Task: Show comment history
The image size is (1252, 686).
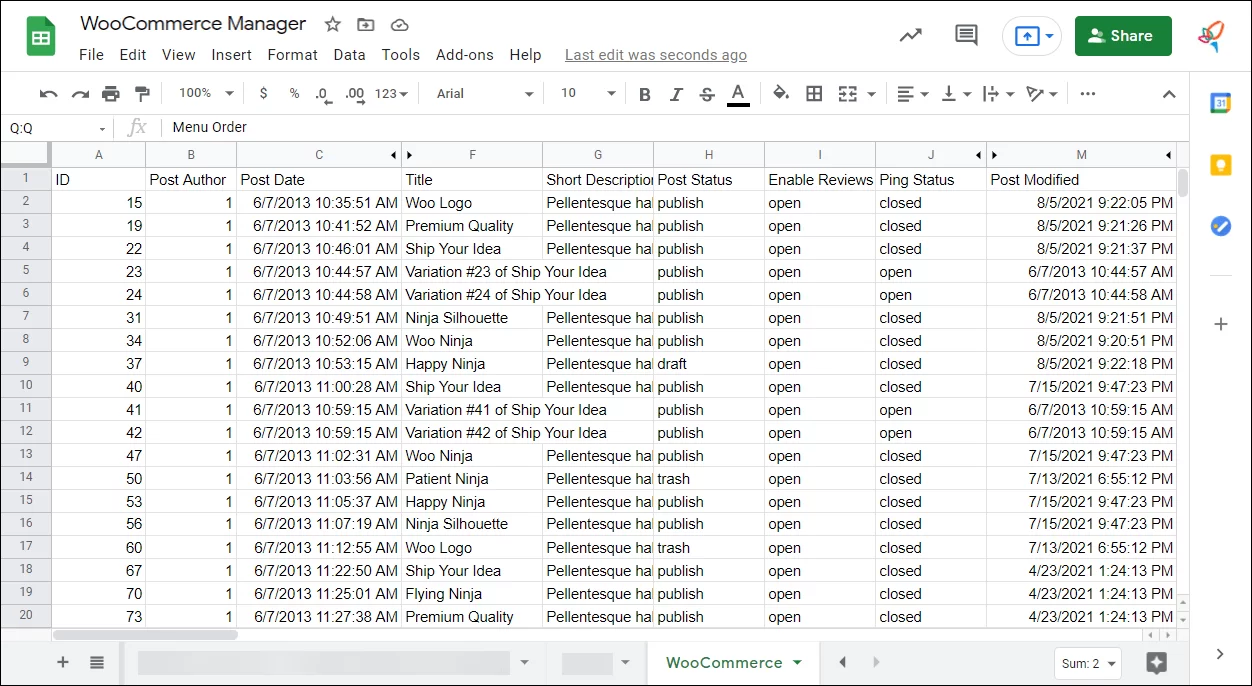Action: [966, 34]
